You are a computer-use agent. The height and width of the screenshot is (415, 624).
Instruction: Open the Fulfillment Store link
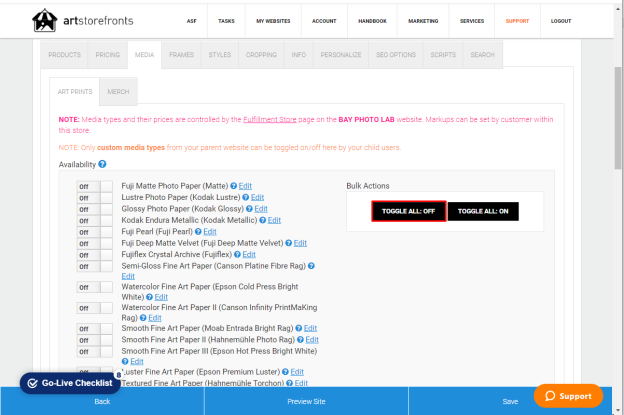pos(270,119)
